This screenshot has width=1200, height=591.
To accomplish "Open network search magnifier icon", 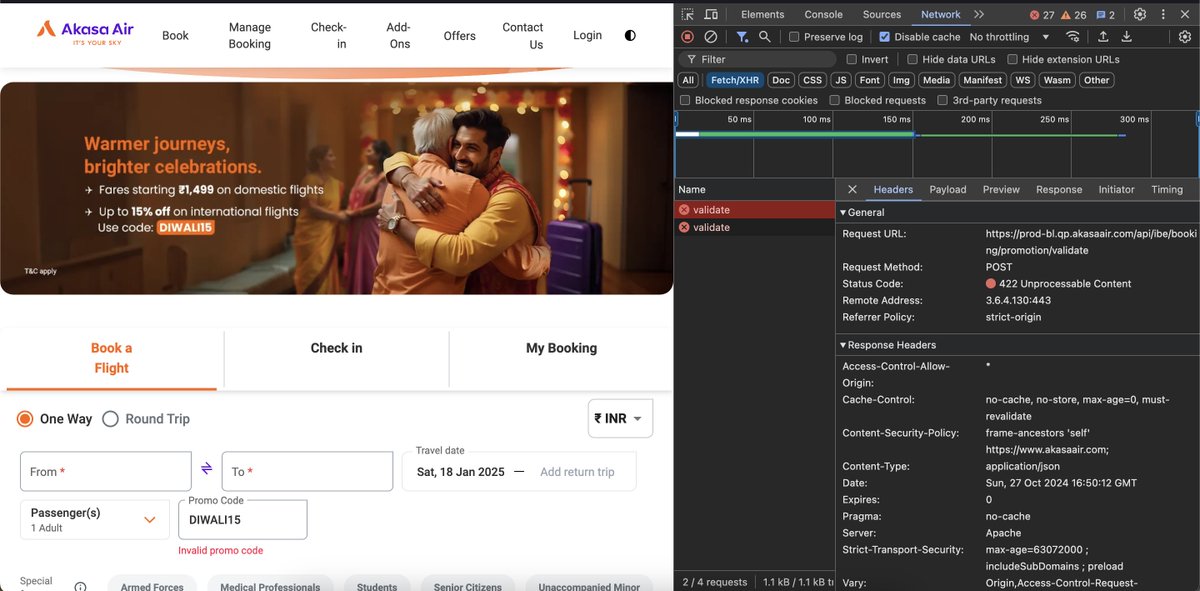I will tap(765, 37).
